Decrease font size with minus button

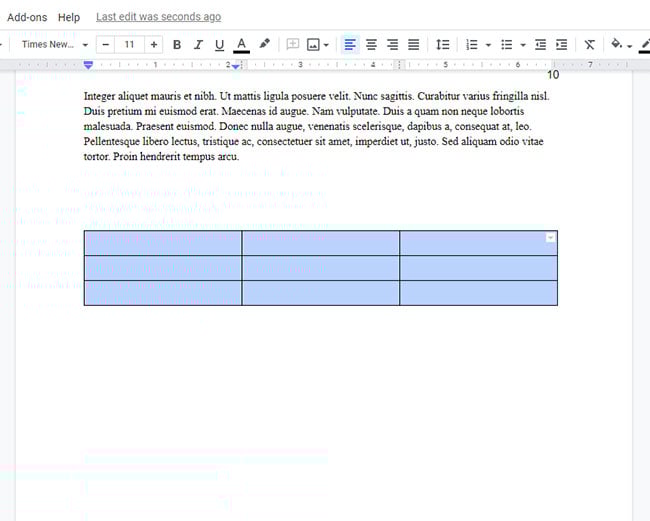[106, 44]
